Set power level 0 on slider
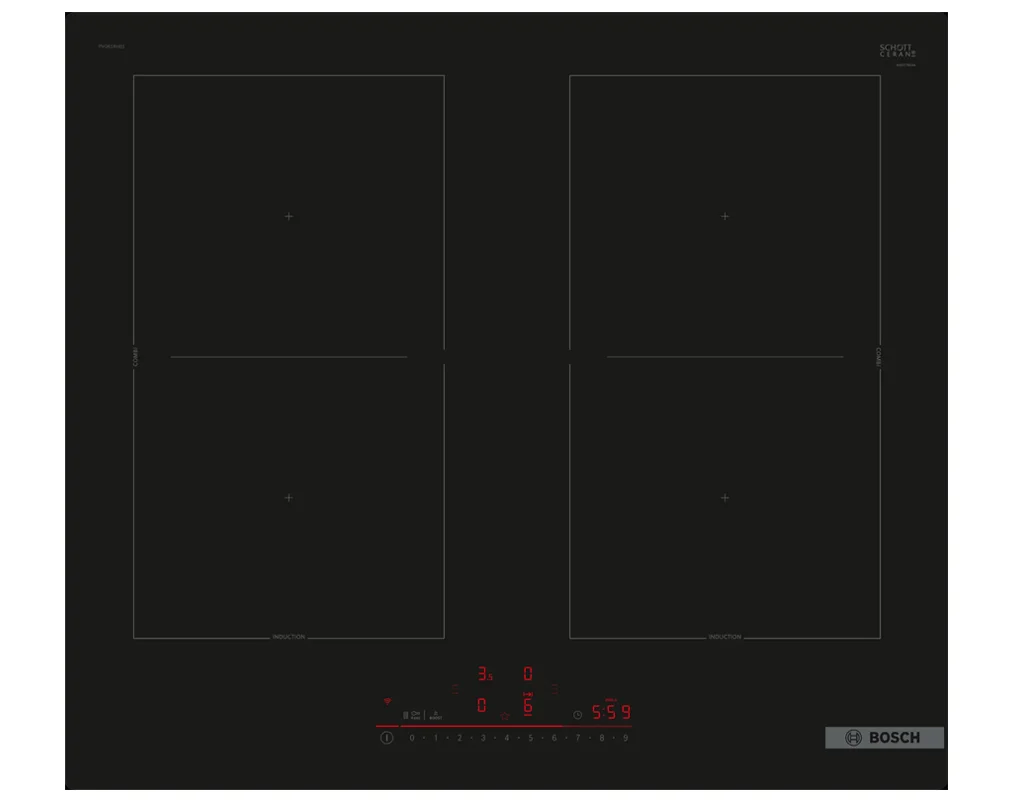 point(412,738)
